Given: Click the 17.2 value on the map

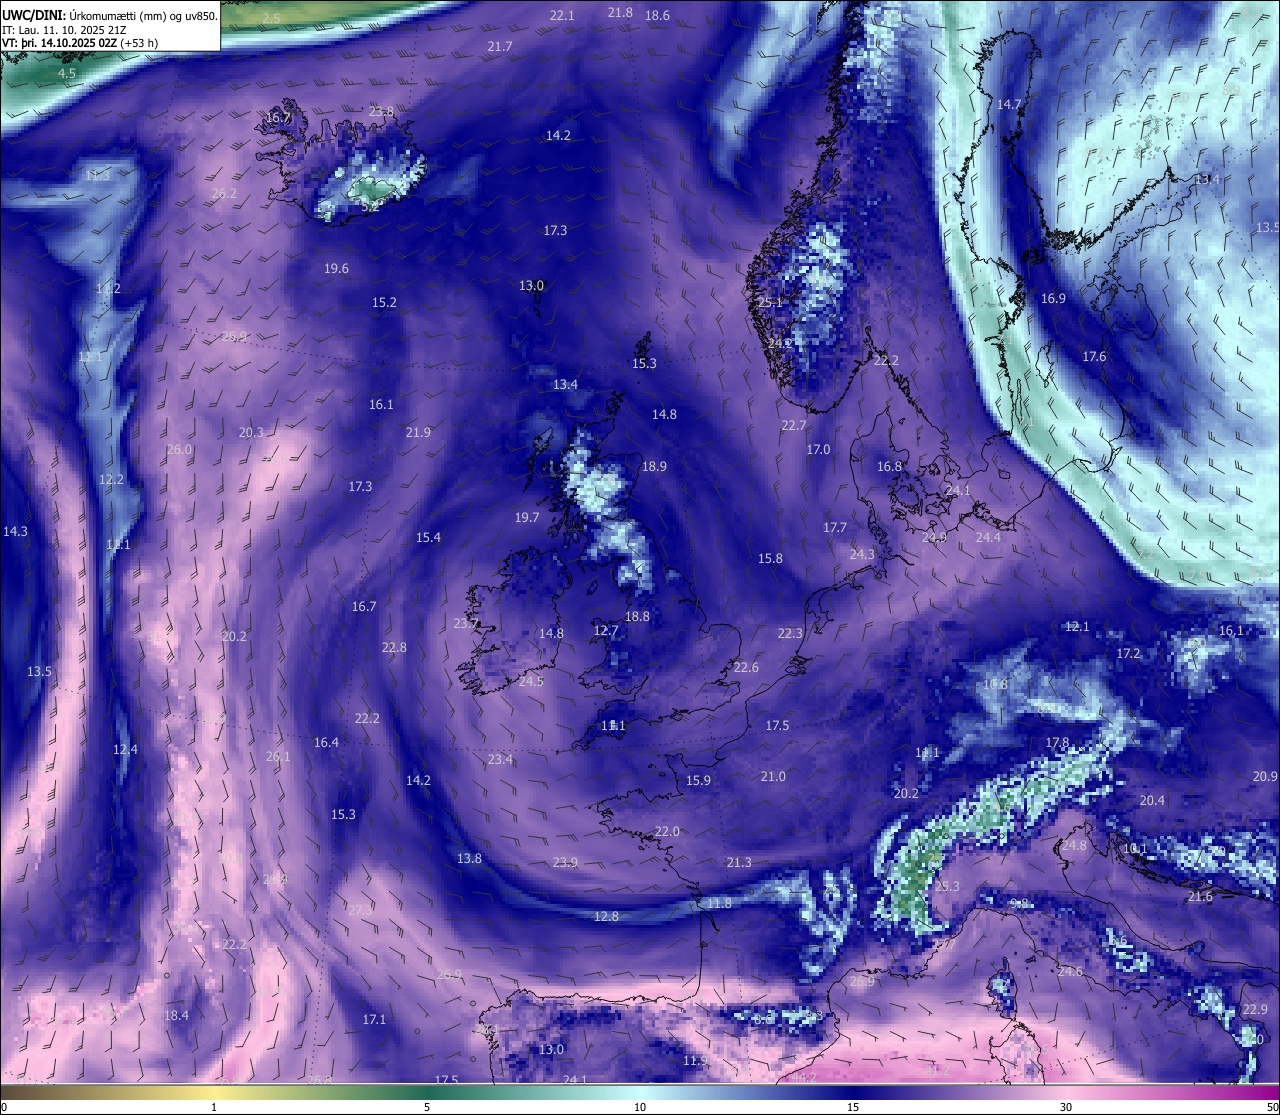Looking at the screenshot, I should pyautogui.click(x=1128, y=653).
